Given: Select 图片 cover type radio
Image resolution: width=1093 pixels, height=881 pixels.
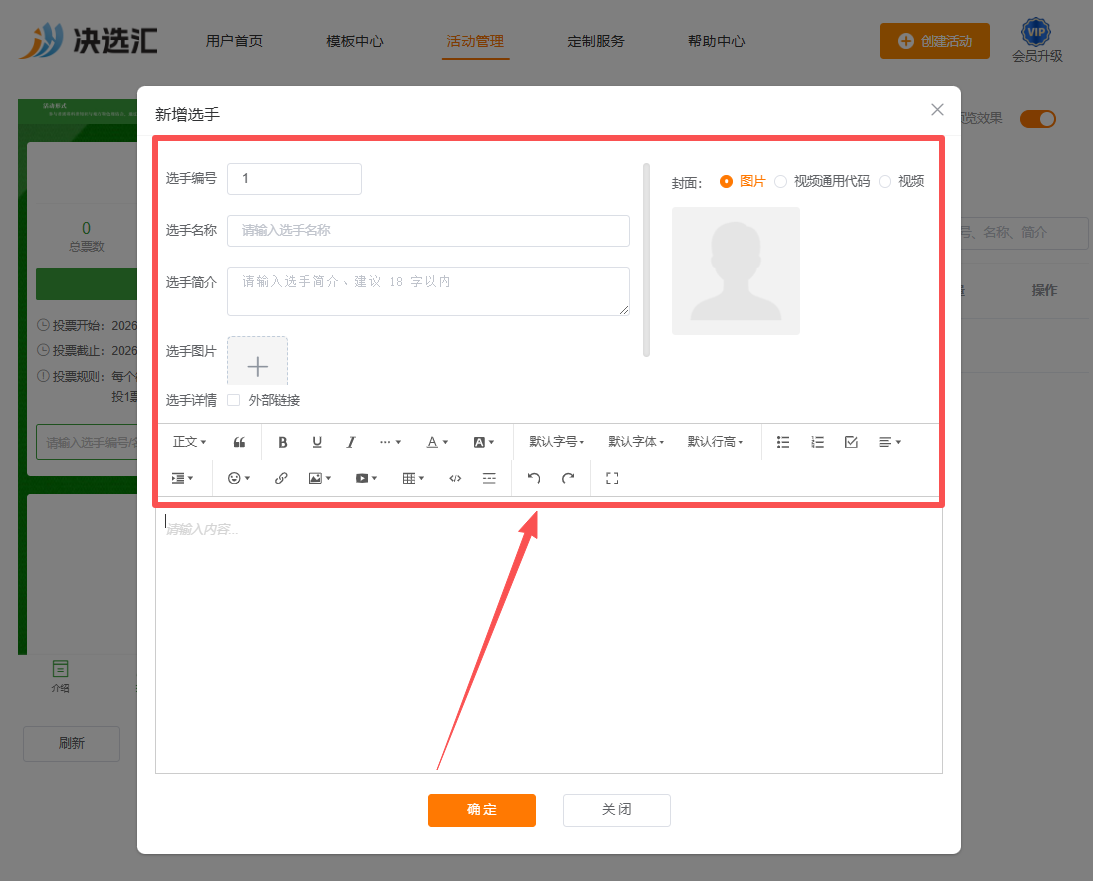Looking at the screenshot, I should click(x=726, y=181).
